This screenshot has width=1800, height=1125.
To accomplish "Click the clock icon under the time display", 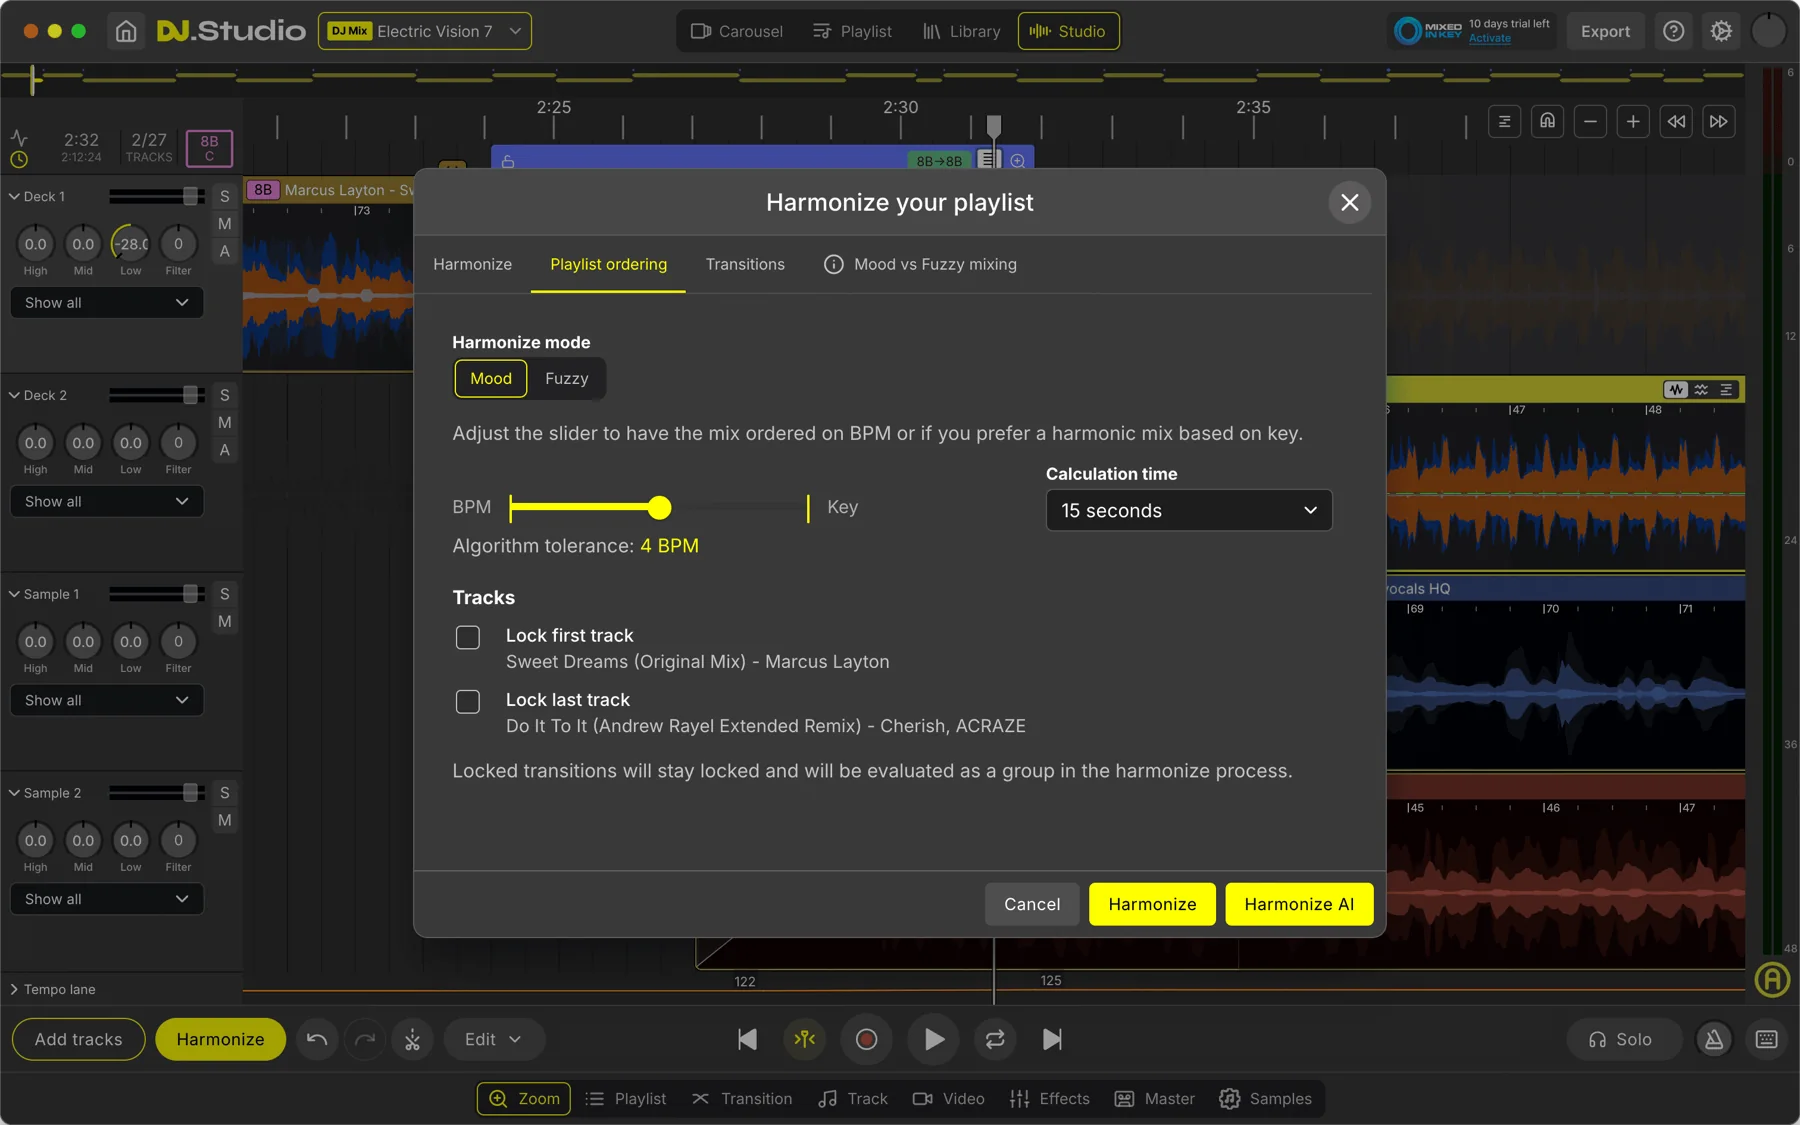I will tap(19, 159).
